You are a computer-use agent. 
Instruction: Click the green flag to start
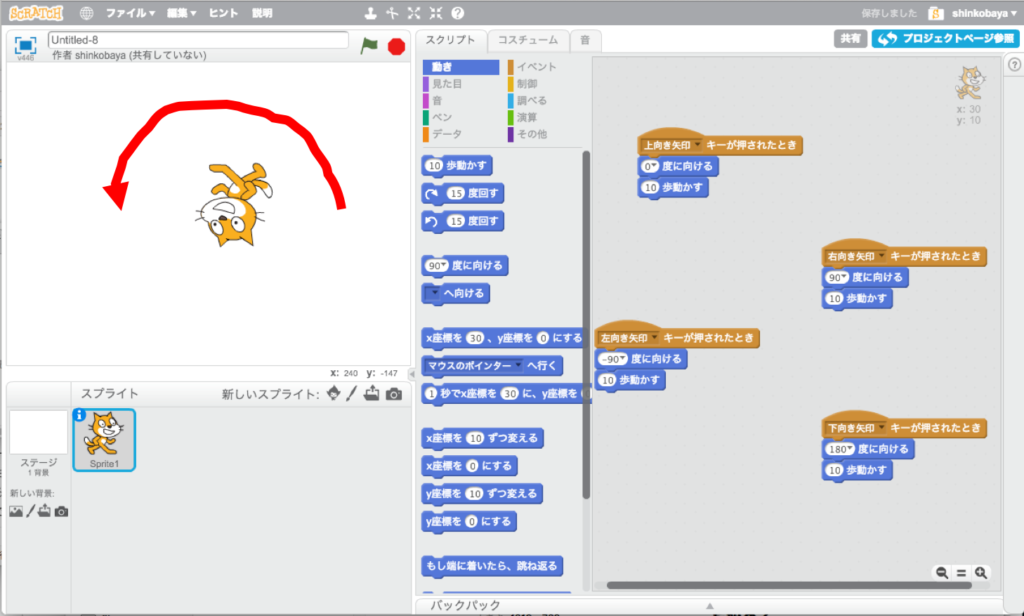[x=370, y=45]
